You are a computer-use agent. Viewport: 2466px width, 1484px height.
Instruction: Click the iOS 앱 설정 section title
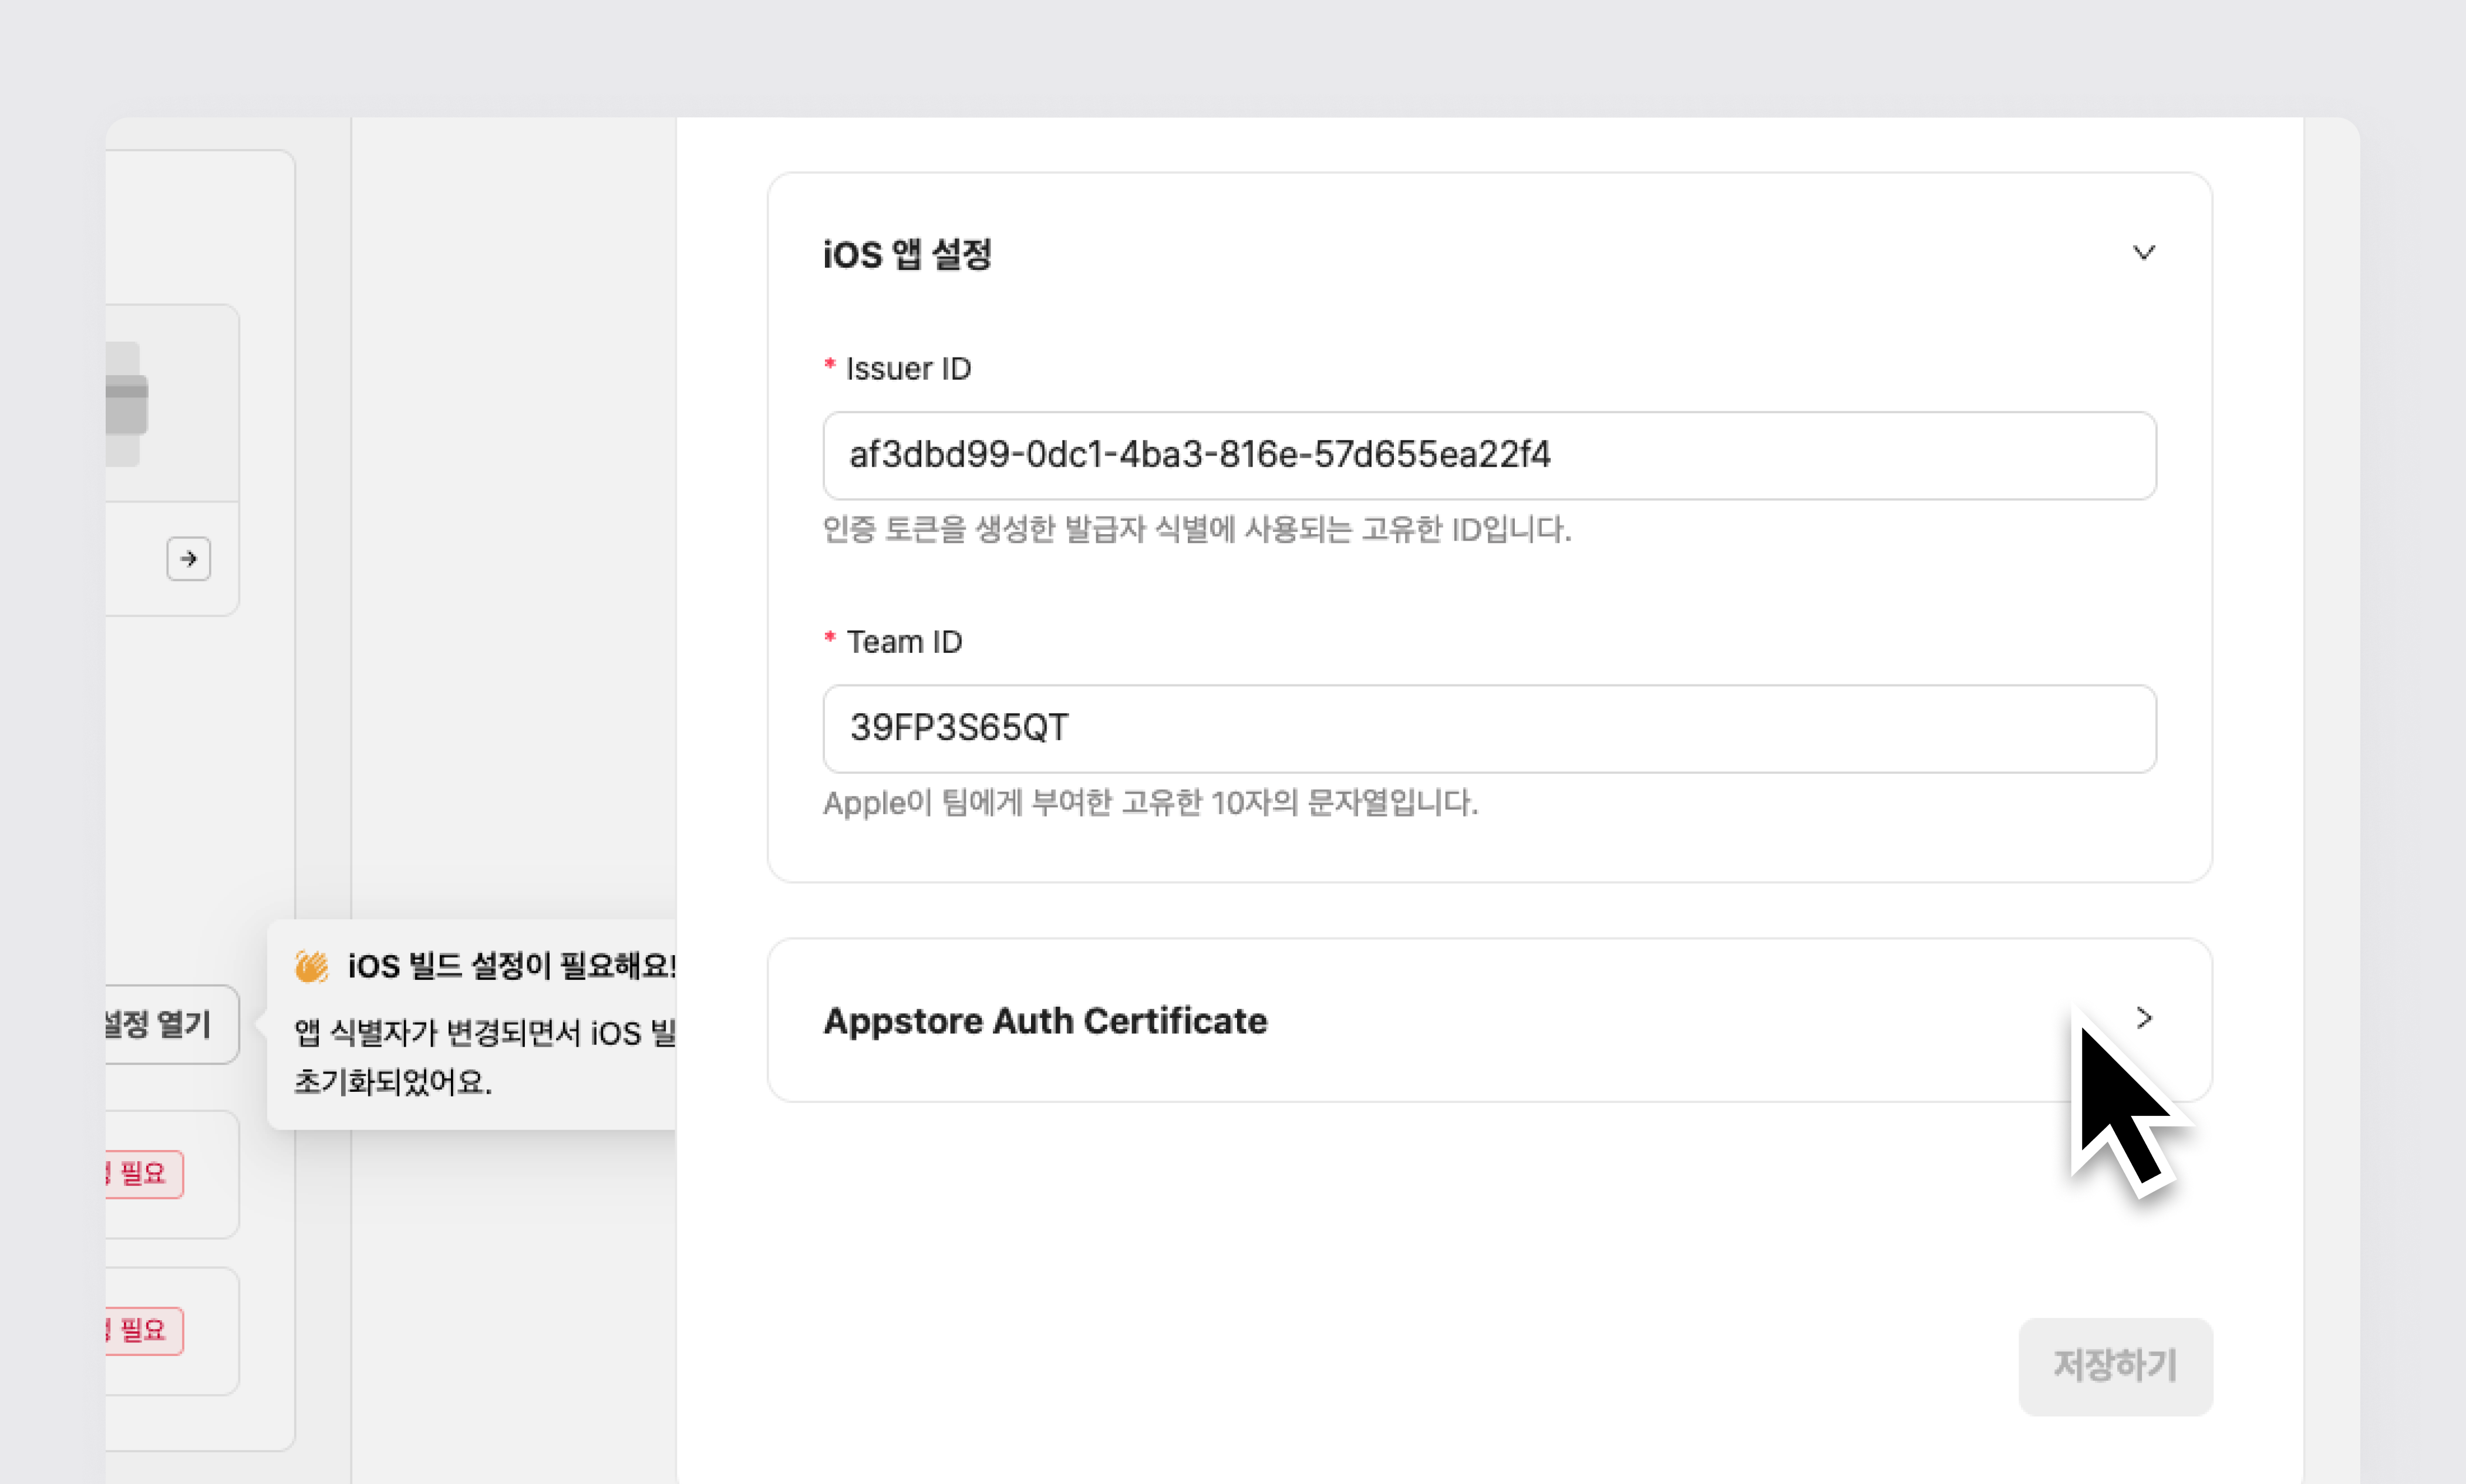906,254
